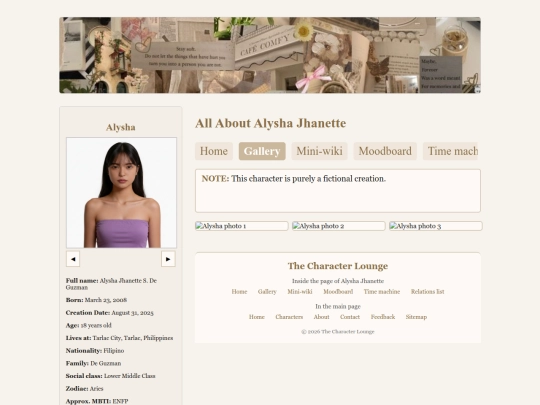Viewport: 540px width, 405px height.
Task: Click the collage banner image
Action: 270,55
